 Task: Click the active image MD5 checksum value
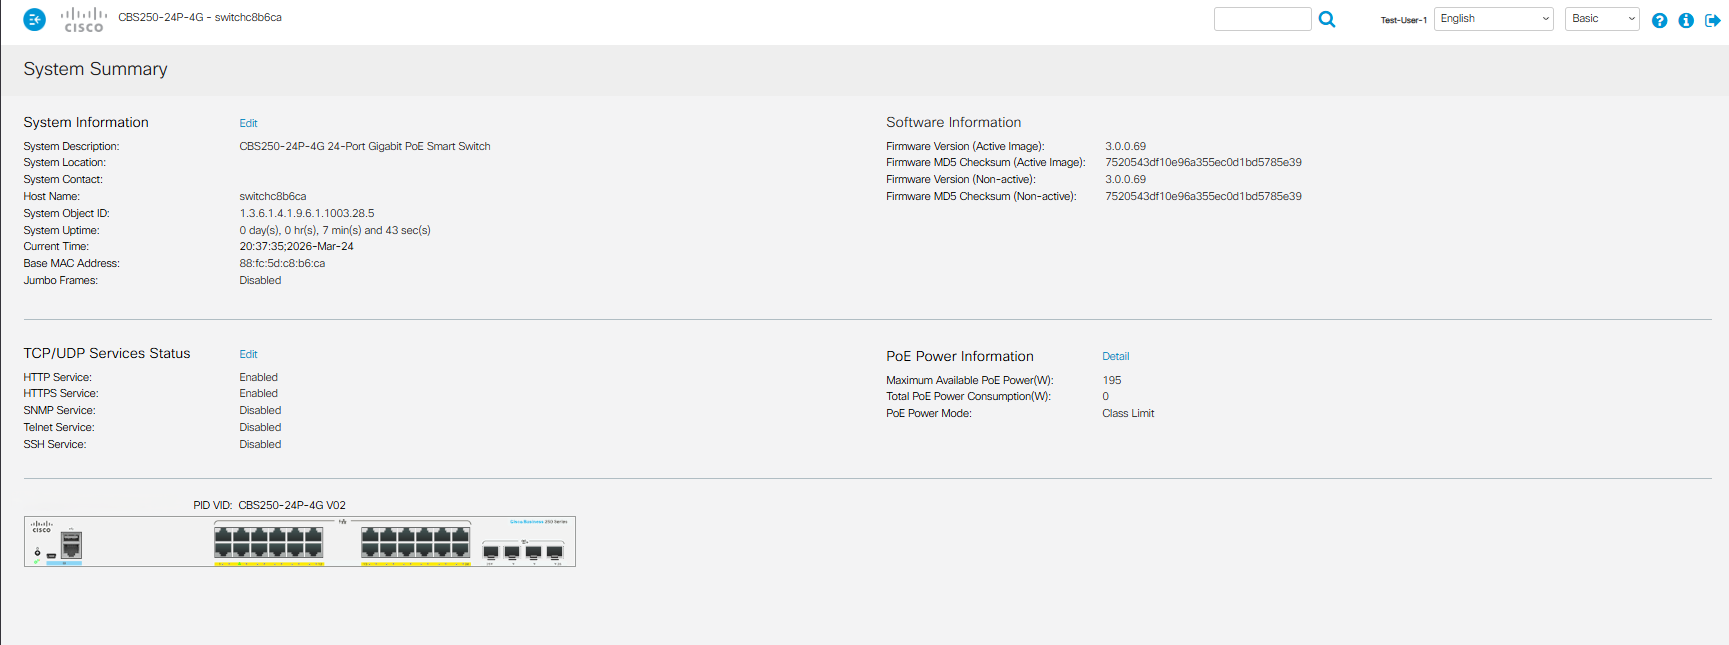click(x=1203, y=162)
